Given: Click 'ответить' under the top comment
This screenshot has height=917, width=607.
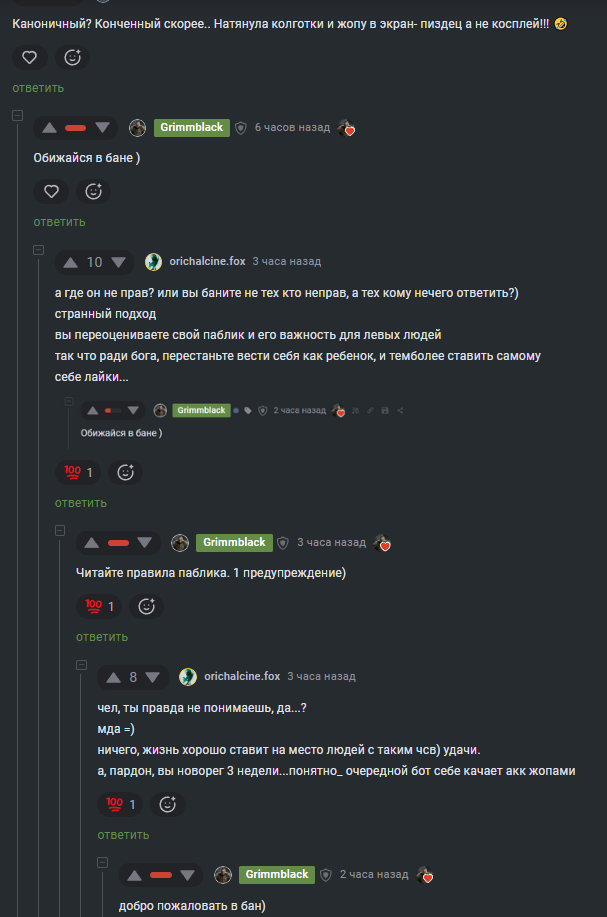Looking at the screenshot, I should point(38,88).
